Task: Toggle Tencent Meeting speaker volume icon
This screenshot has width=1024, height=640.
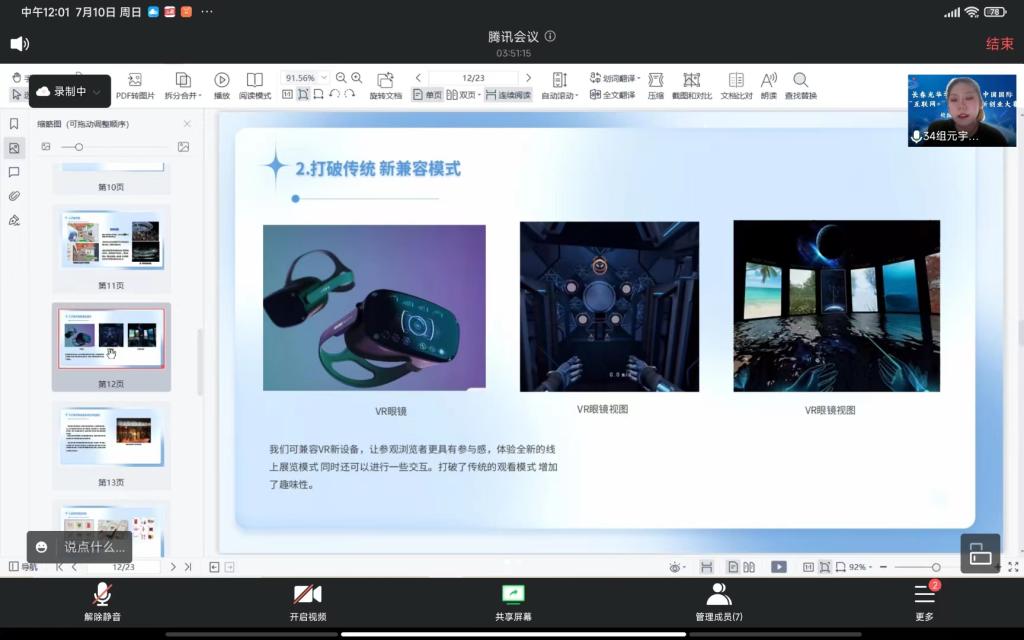Action: click(x=20, y=44)
